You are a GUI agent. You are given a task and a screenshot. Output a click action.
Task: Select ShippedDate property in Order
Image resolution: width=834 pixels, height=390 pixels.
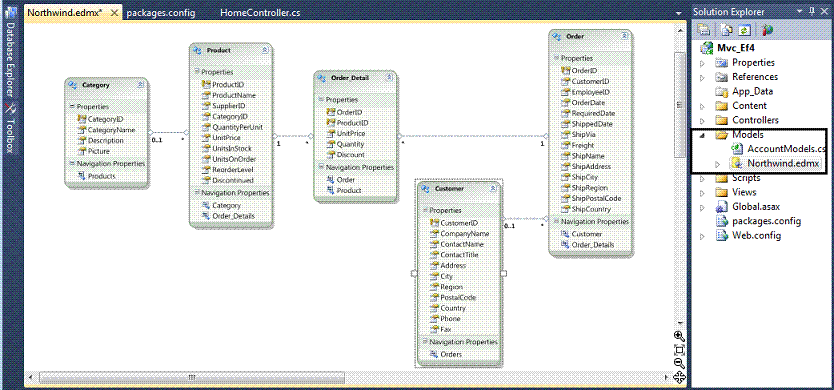coord(592,124)
